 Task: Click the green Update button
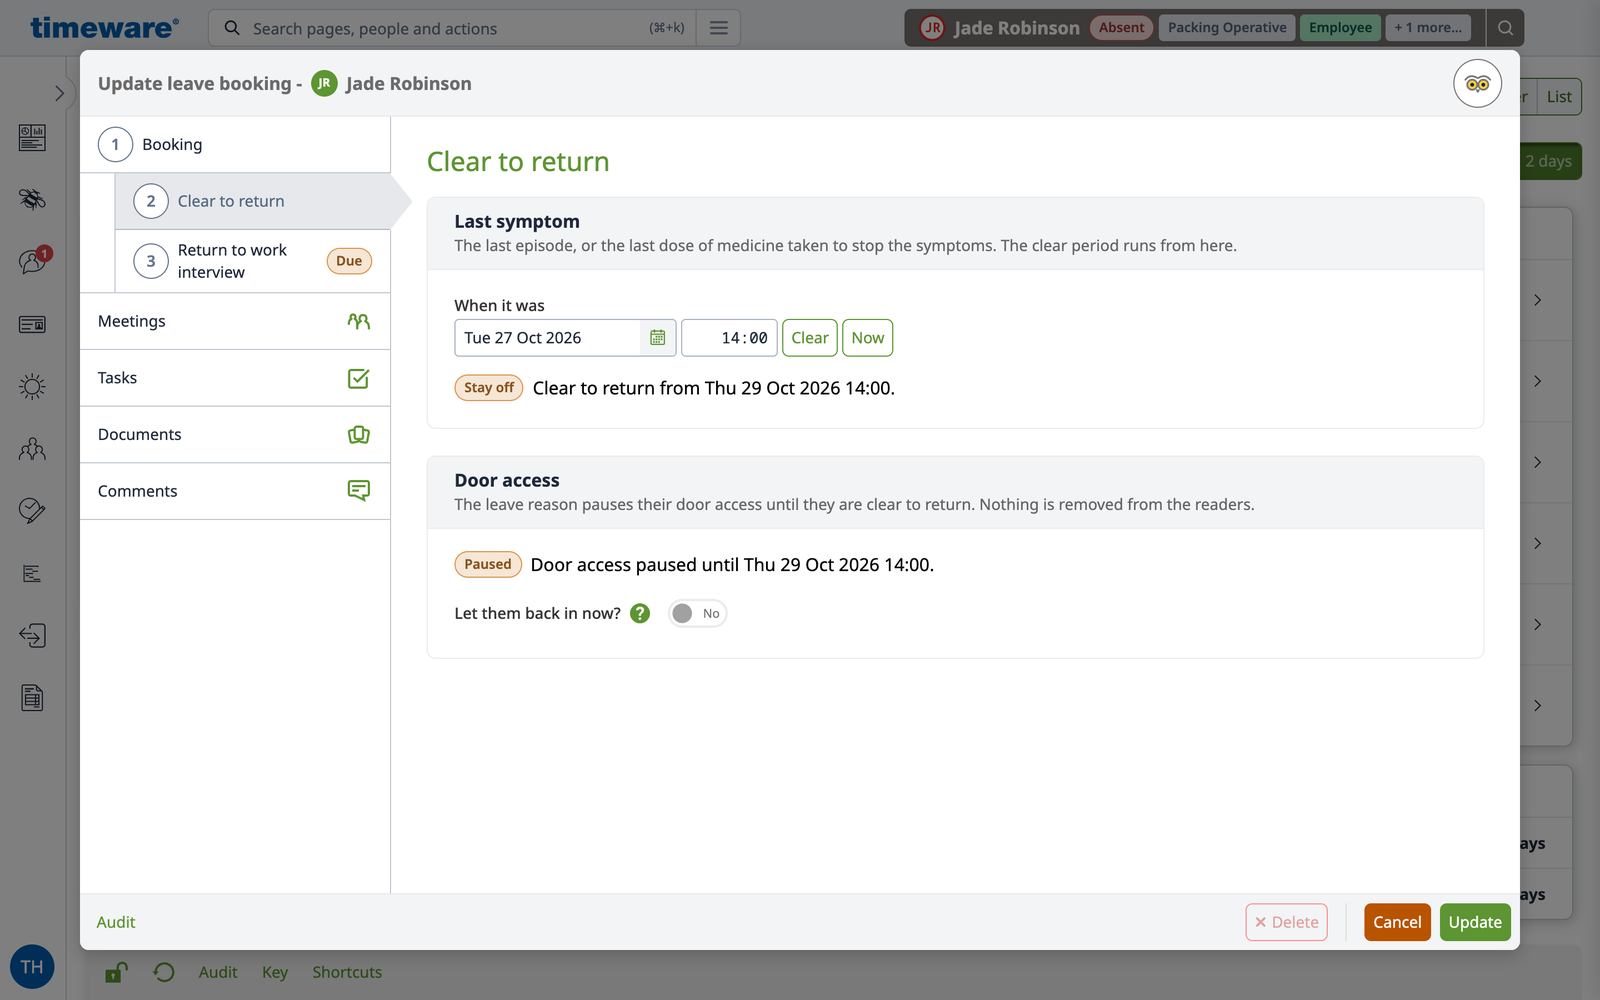[1475, 922]
